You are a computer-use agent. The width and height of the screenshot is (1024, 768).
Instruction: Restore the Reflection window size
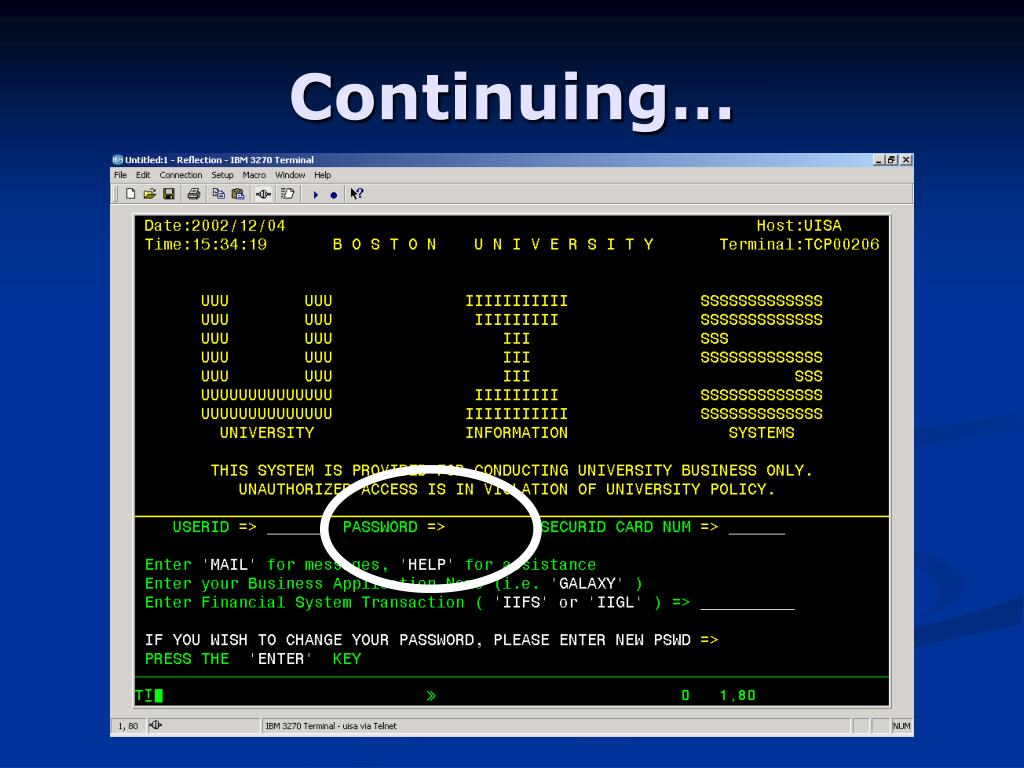click(x=891, y=160)
